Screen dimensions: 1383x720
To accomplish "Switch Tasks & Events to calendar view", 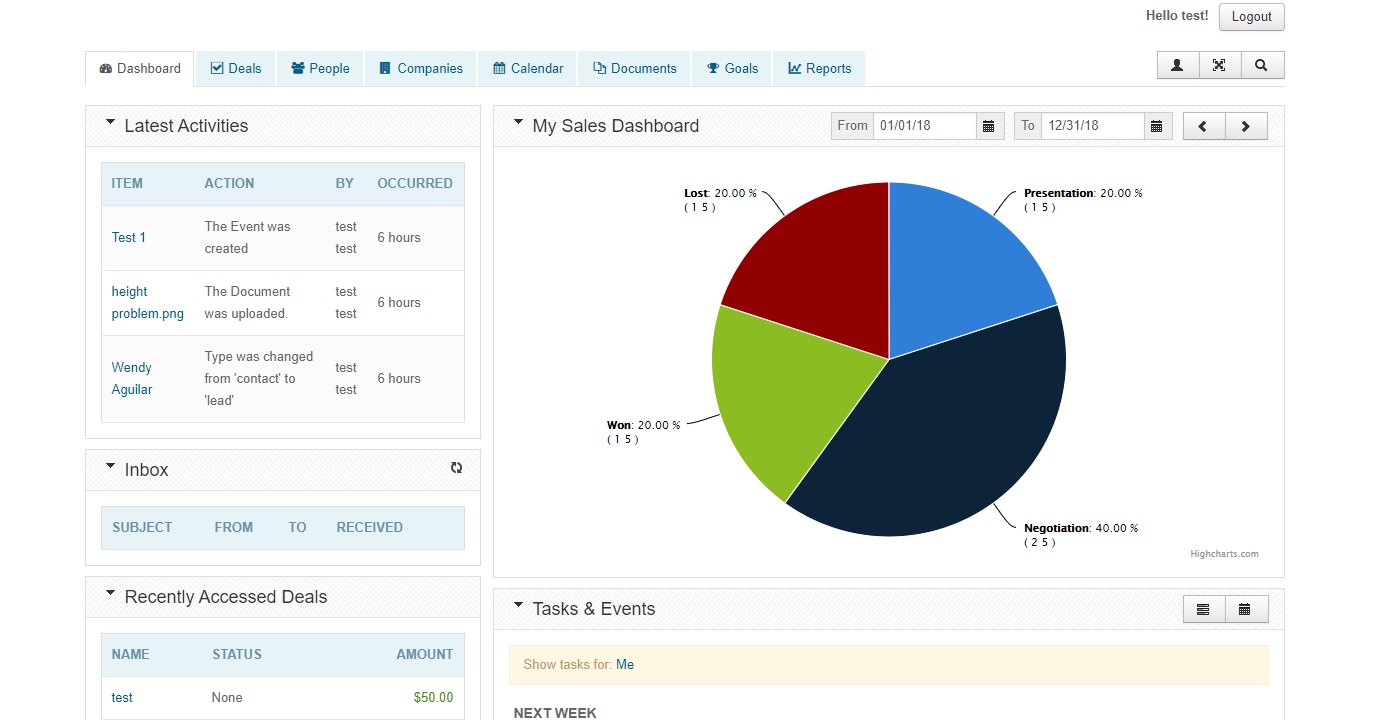I will (x=1246, y=608).
